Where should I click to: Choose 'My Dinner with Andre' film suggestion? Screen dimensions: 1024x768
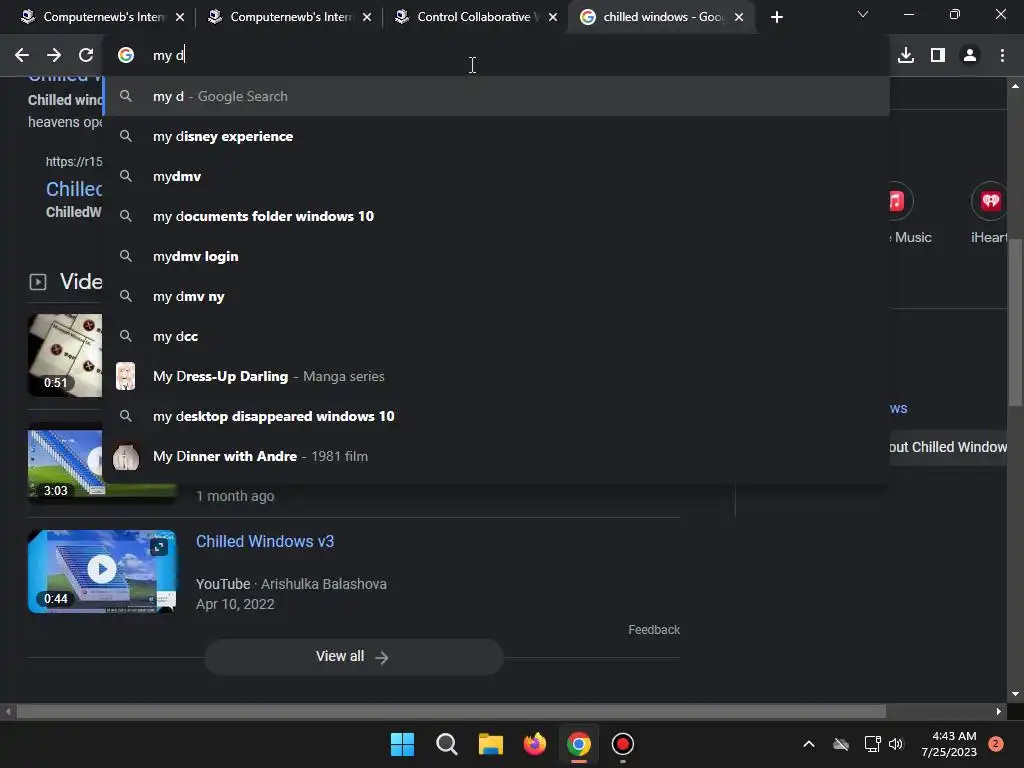point(496,456)
